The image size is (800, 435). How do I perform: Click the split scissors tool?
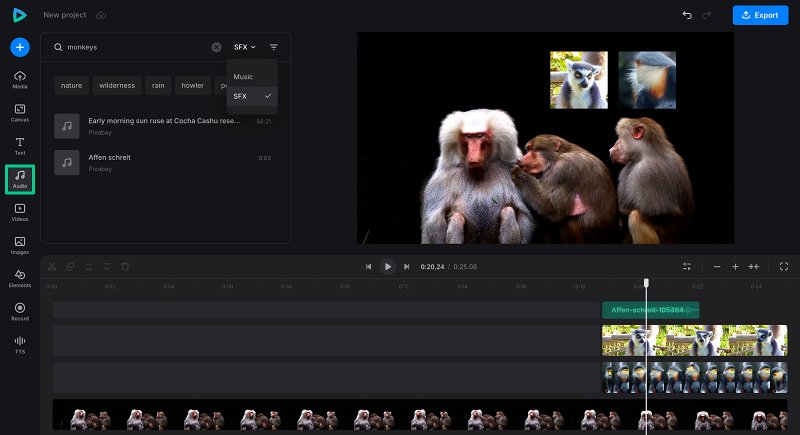pos(52,267)
